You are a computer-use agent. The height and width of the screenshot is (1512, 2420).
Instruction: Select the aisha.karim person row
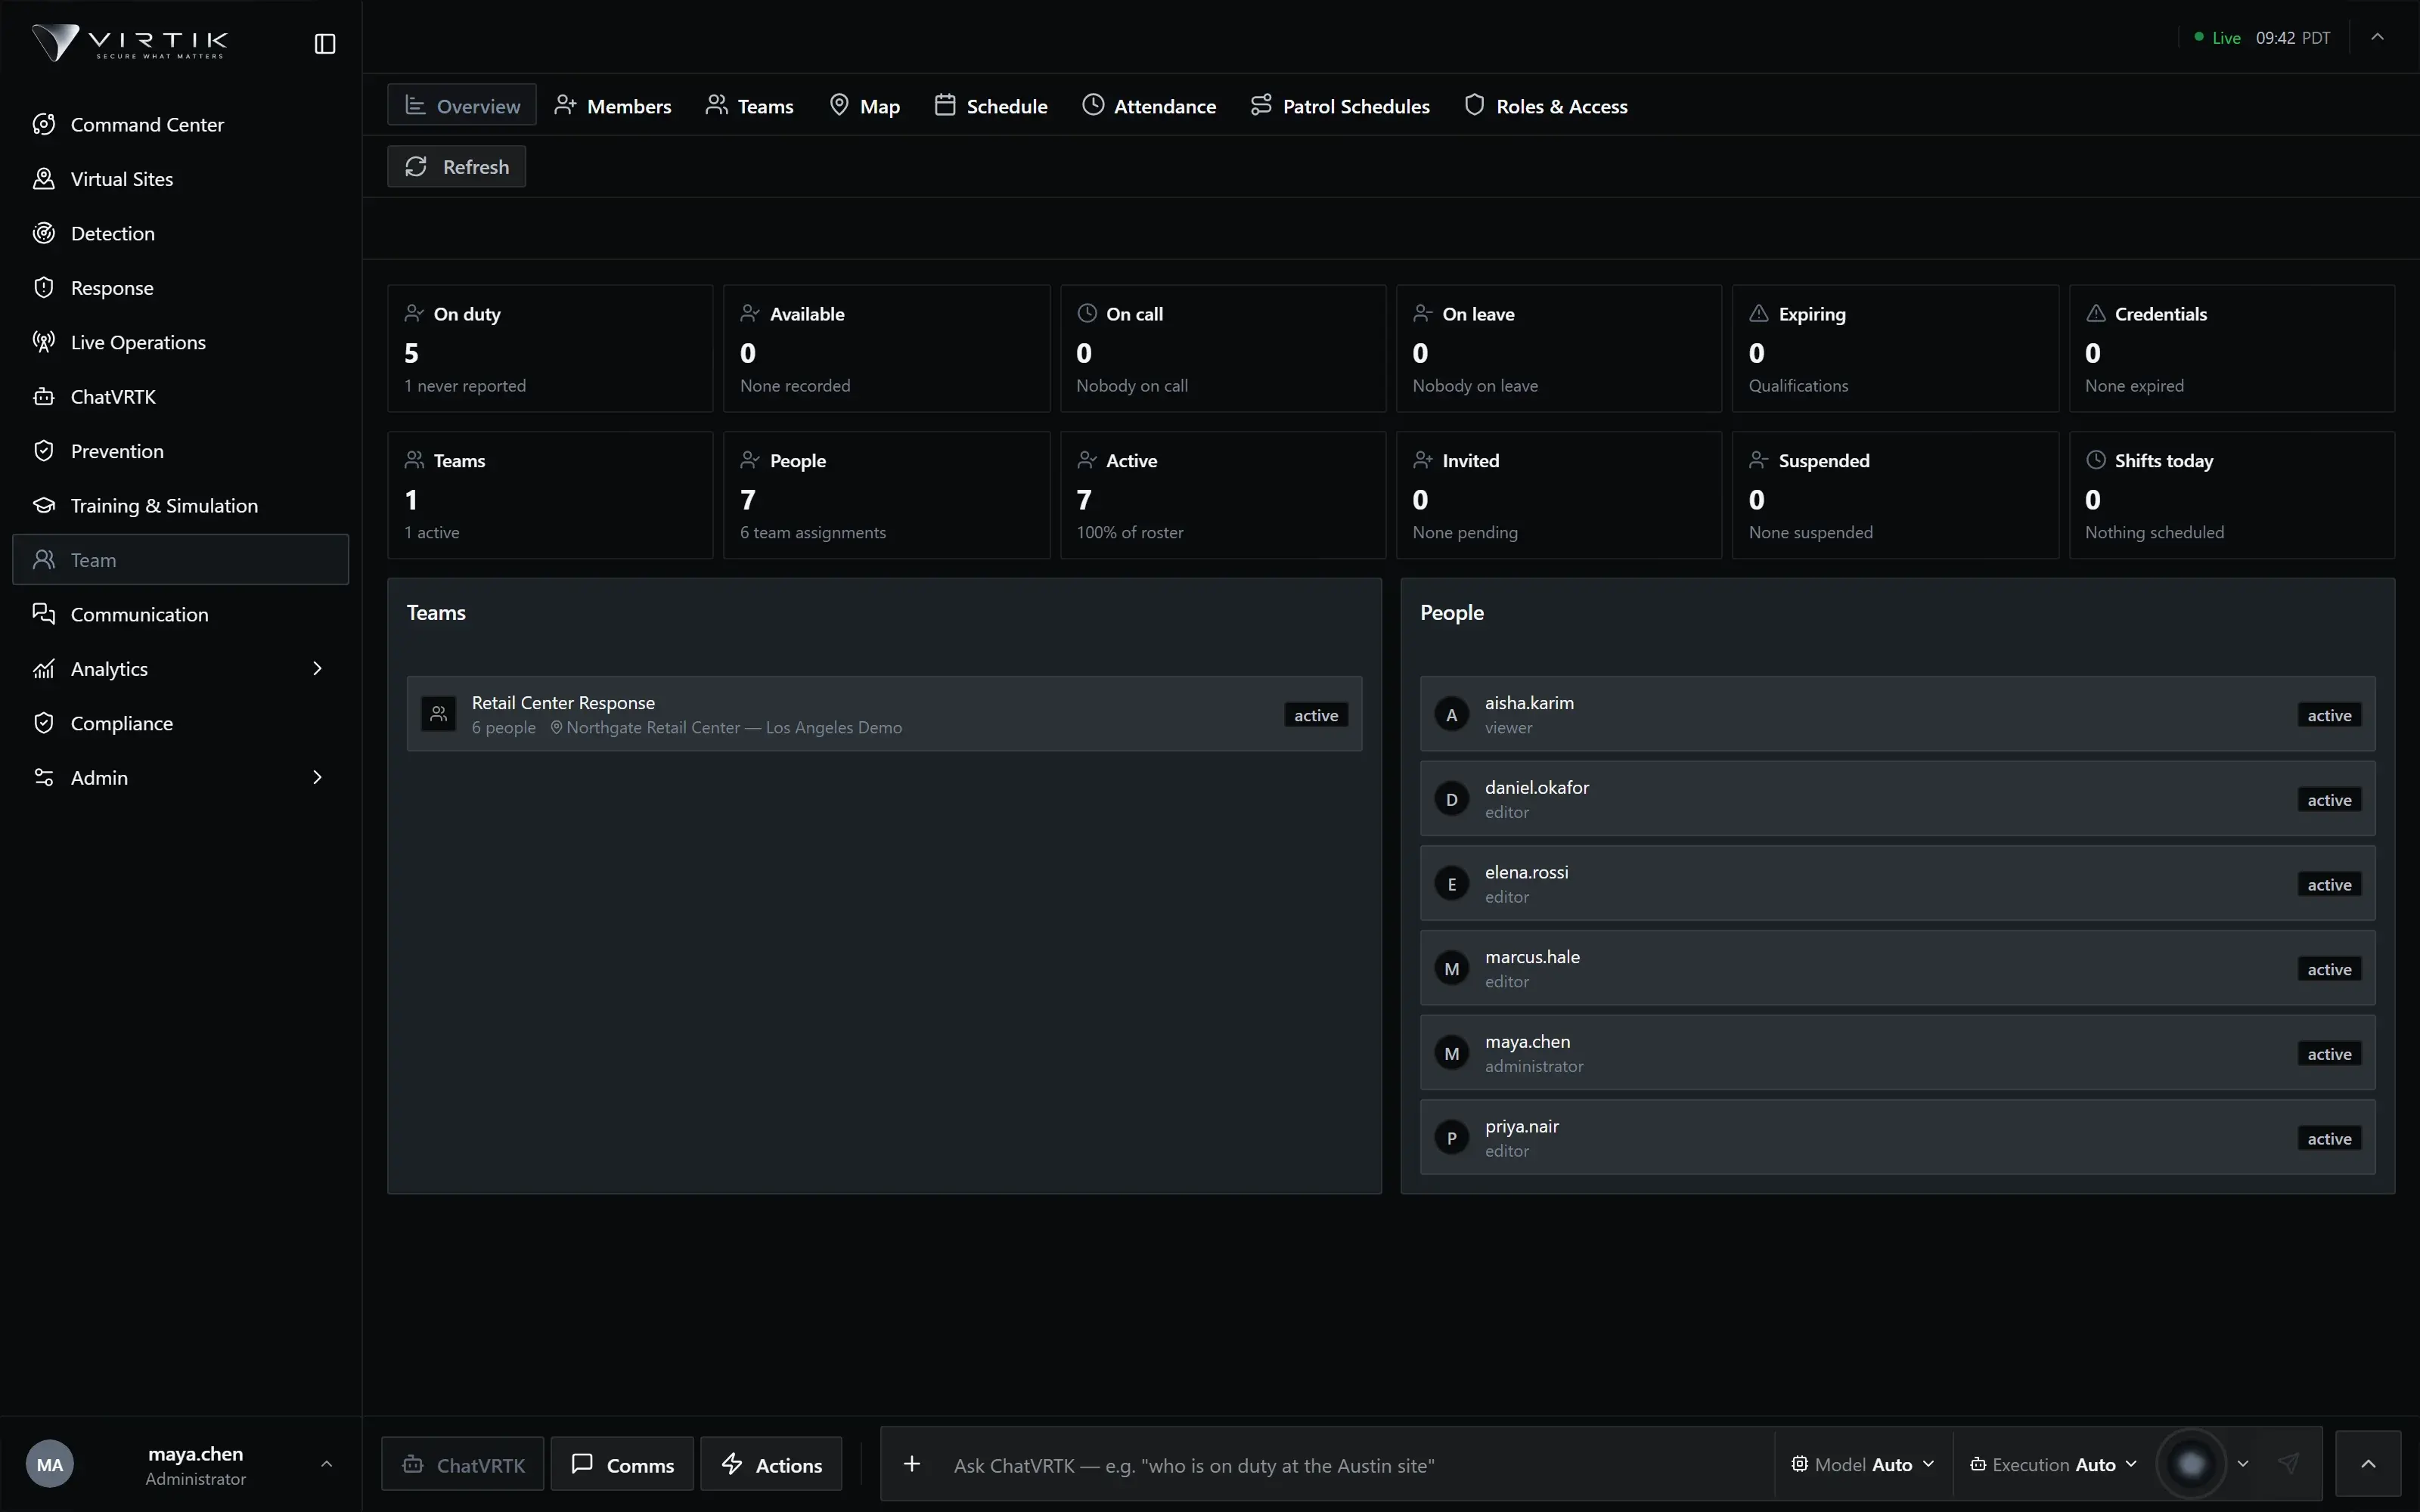(1897, 714)
